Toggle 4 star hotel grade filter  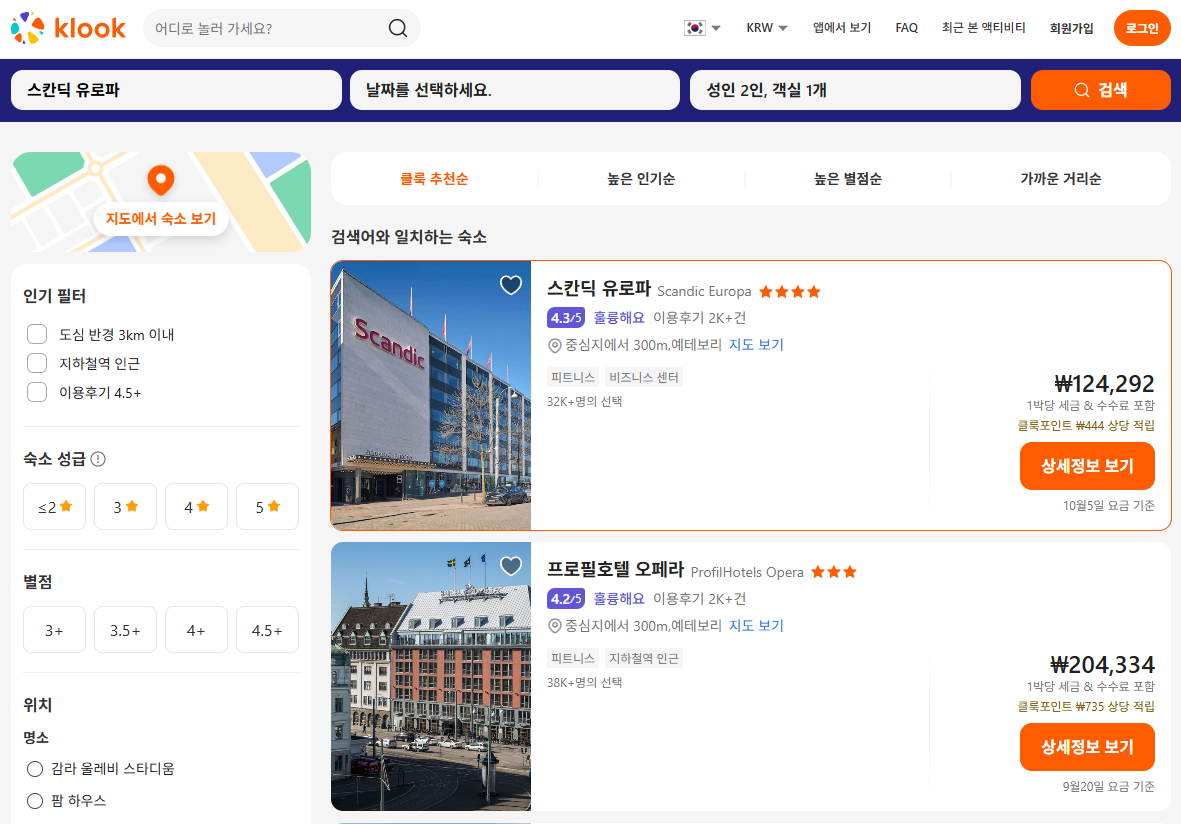click(x=196, y=507)
